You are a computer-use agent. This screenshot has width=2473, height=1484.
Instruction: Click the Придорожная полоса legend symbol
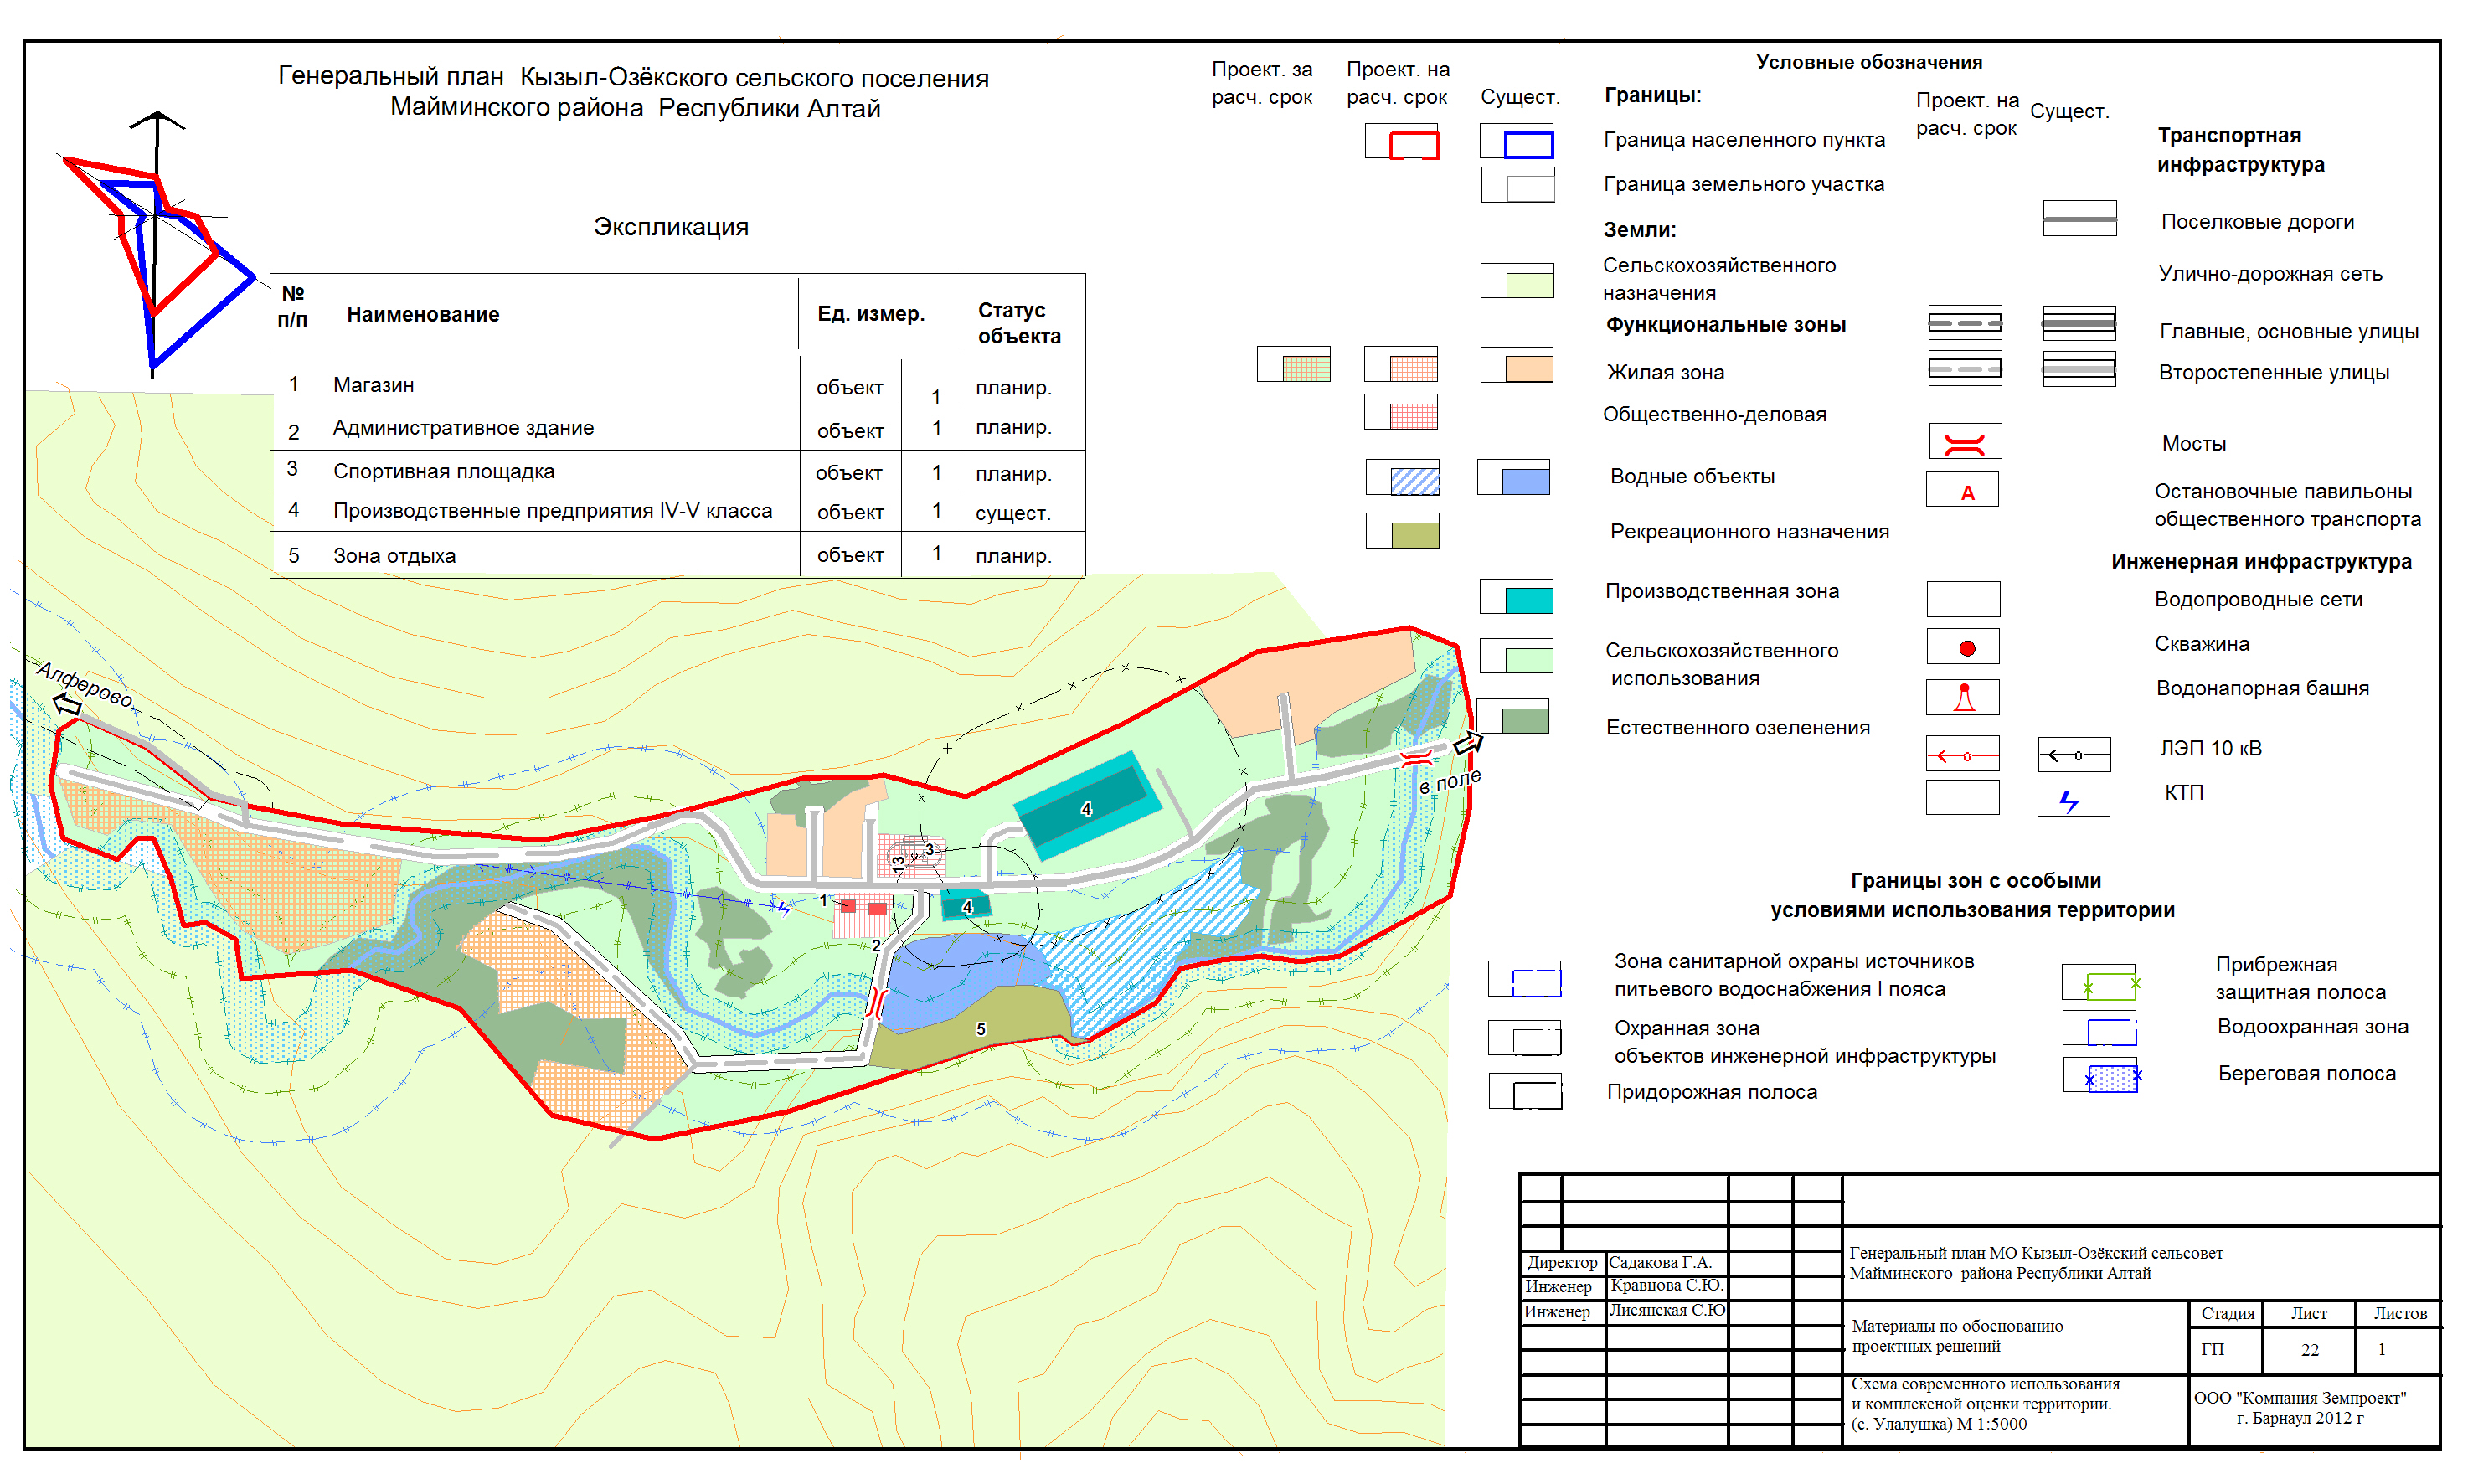pos(1526,1092)
